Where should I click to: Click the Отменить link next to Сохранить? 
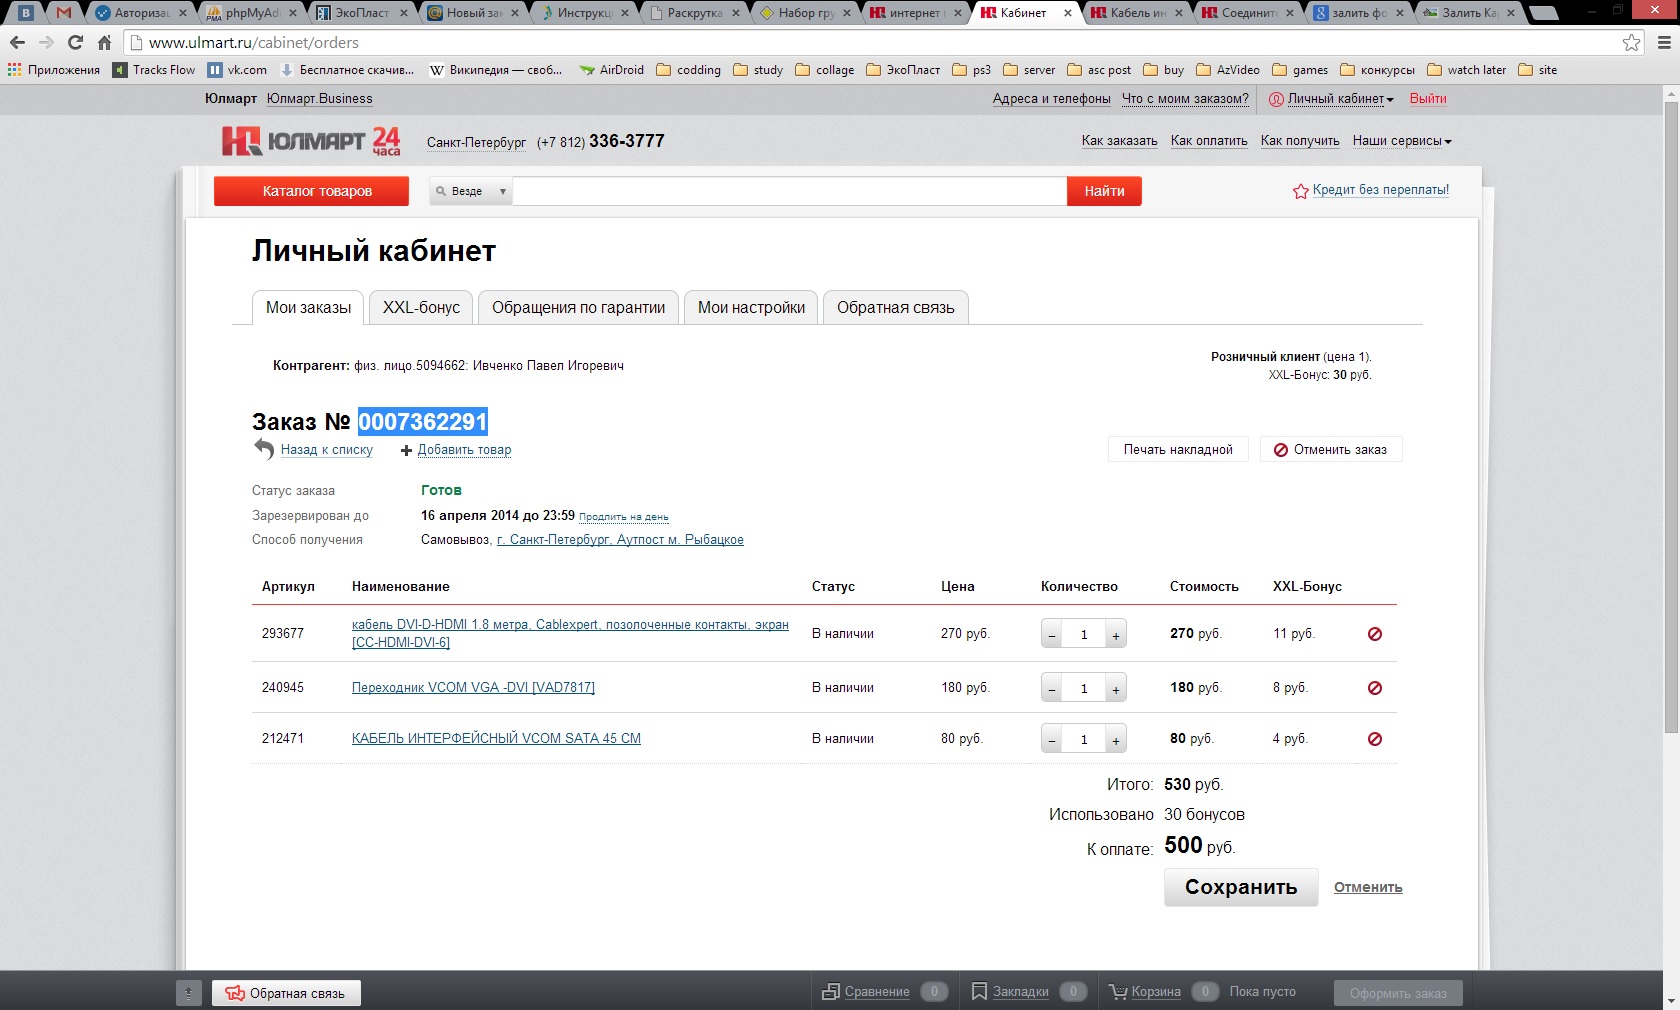[x=1368, y=888]
